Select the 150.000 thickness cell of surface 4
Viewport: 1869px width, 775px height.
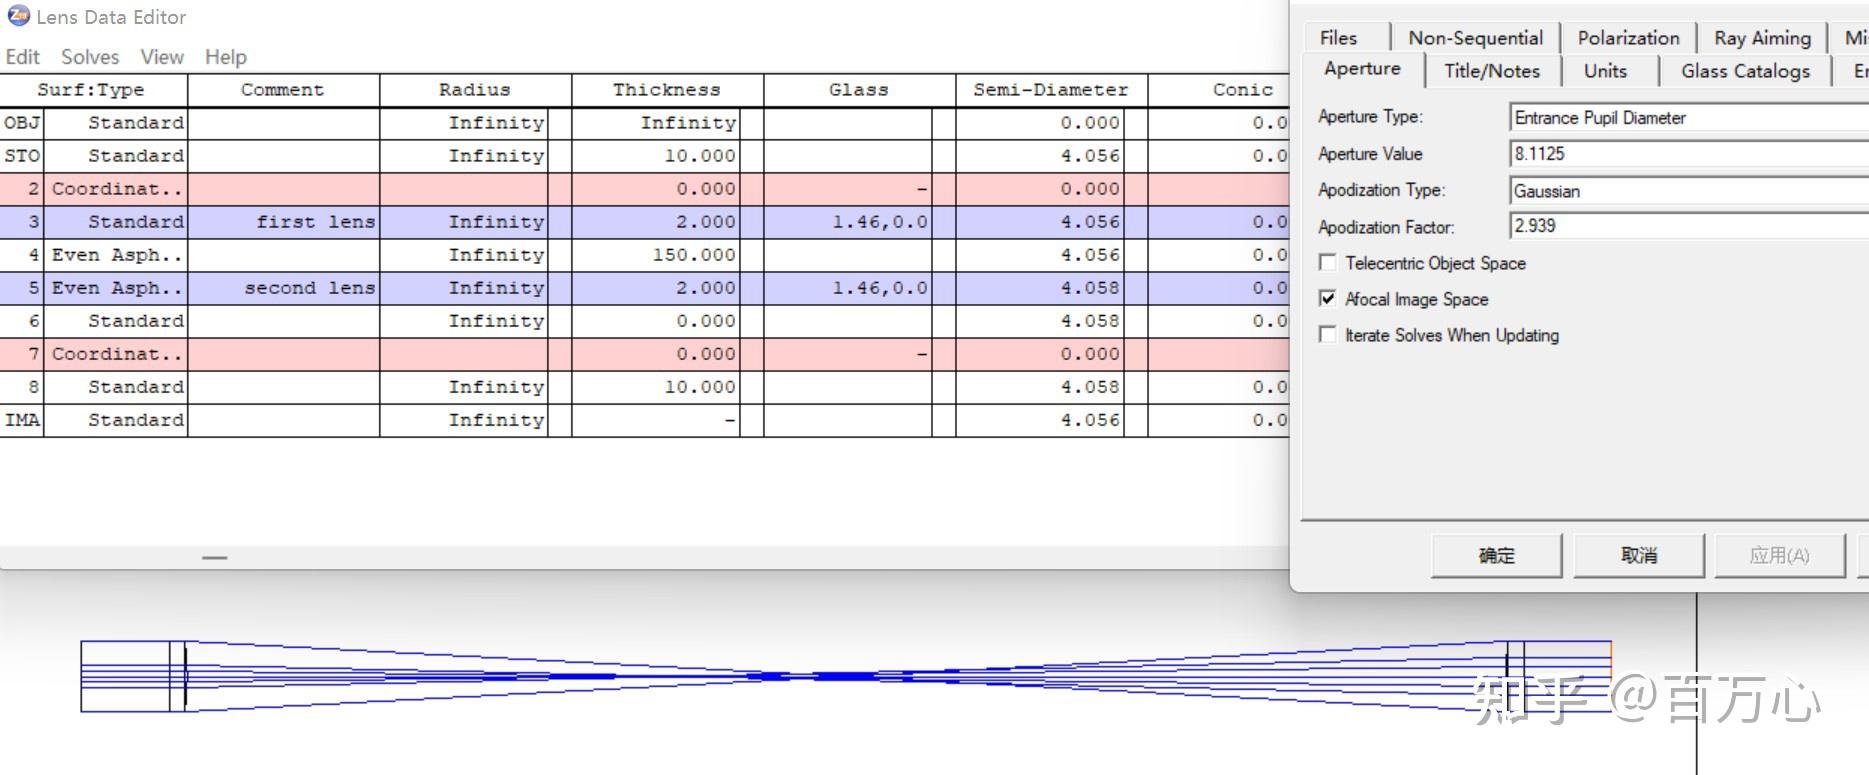pyautogui.click(x=667, y=255)
